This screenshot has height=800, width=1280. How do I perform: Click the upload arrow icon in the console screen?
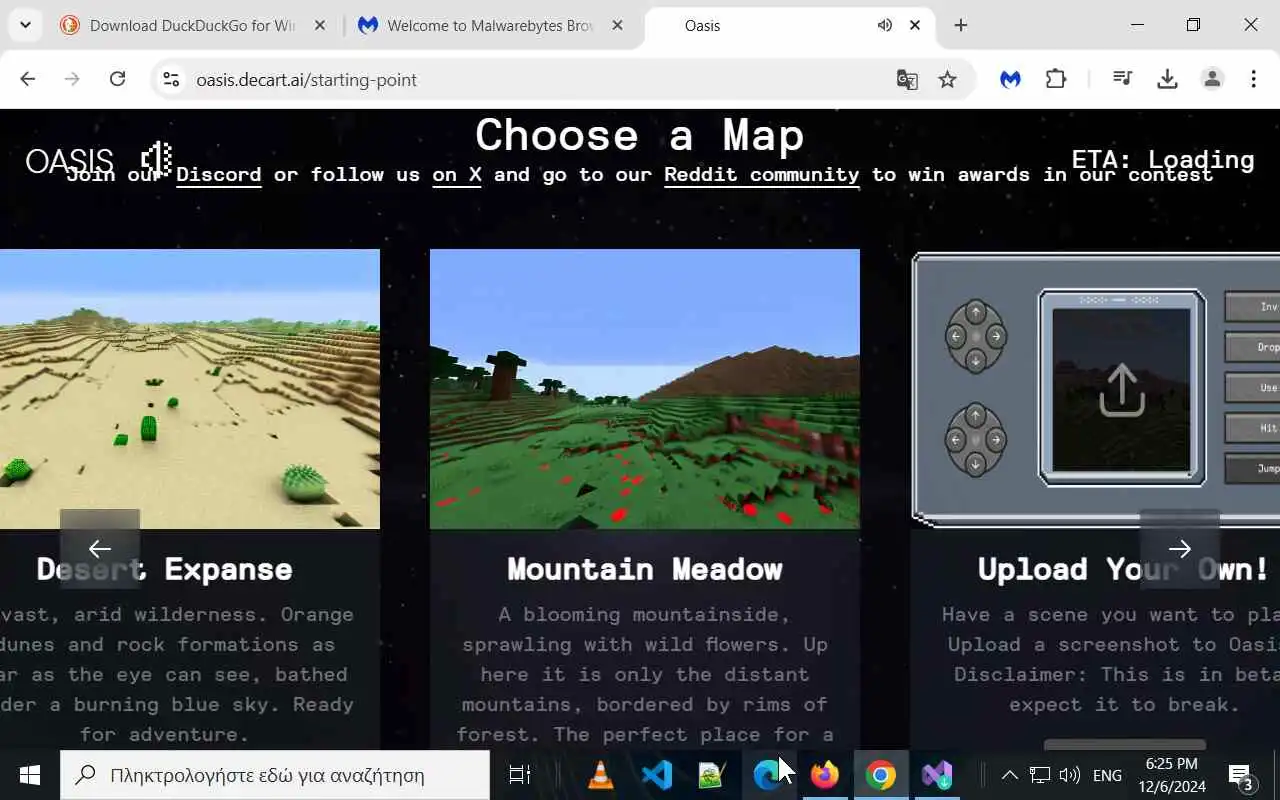pyautogui.click(x=1121, y=390)
